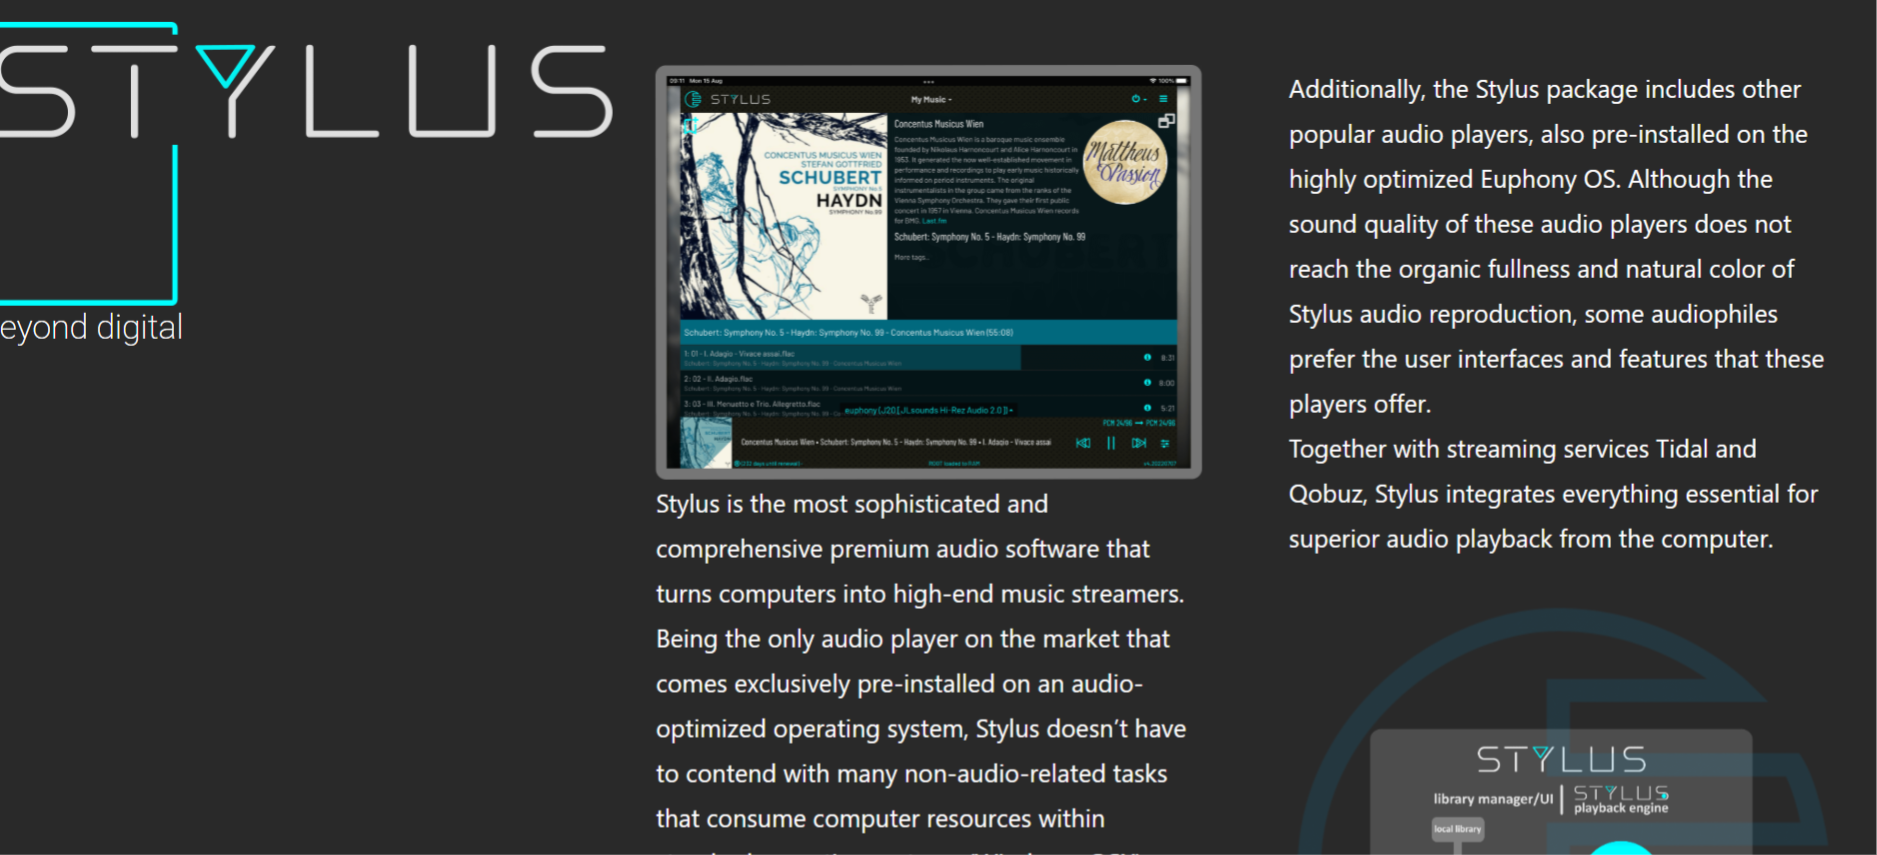The height and width of the screenshot is (855, 1877).
Task: Show info for the 8:31 track
Action: (1147, 357)
